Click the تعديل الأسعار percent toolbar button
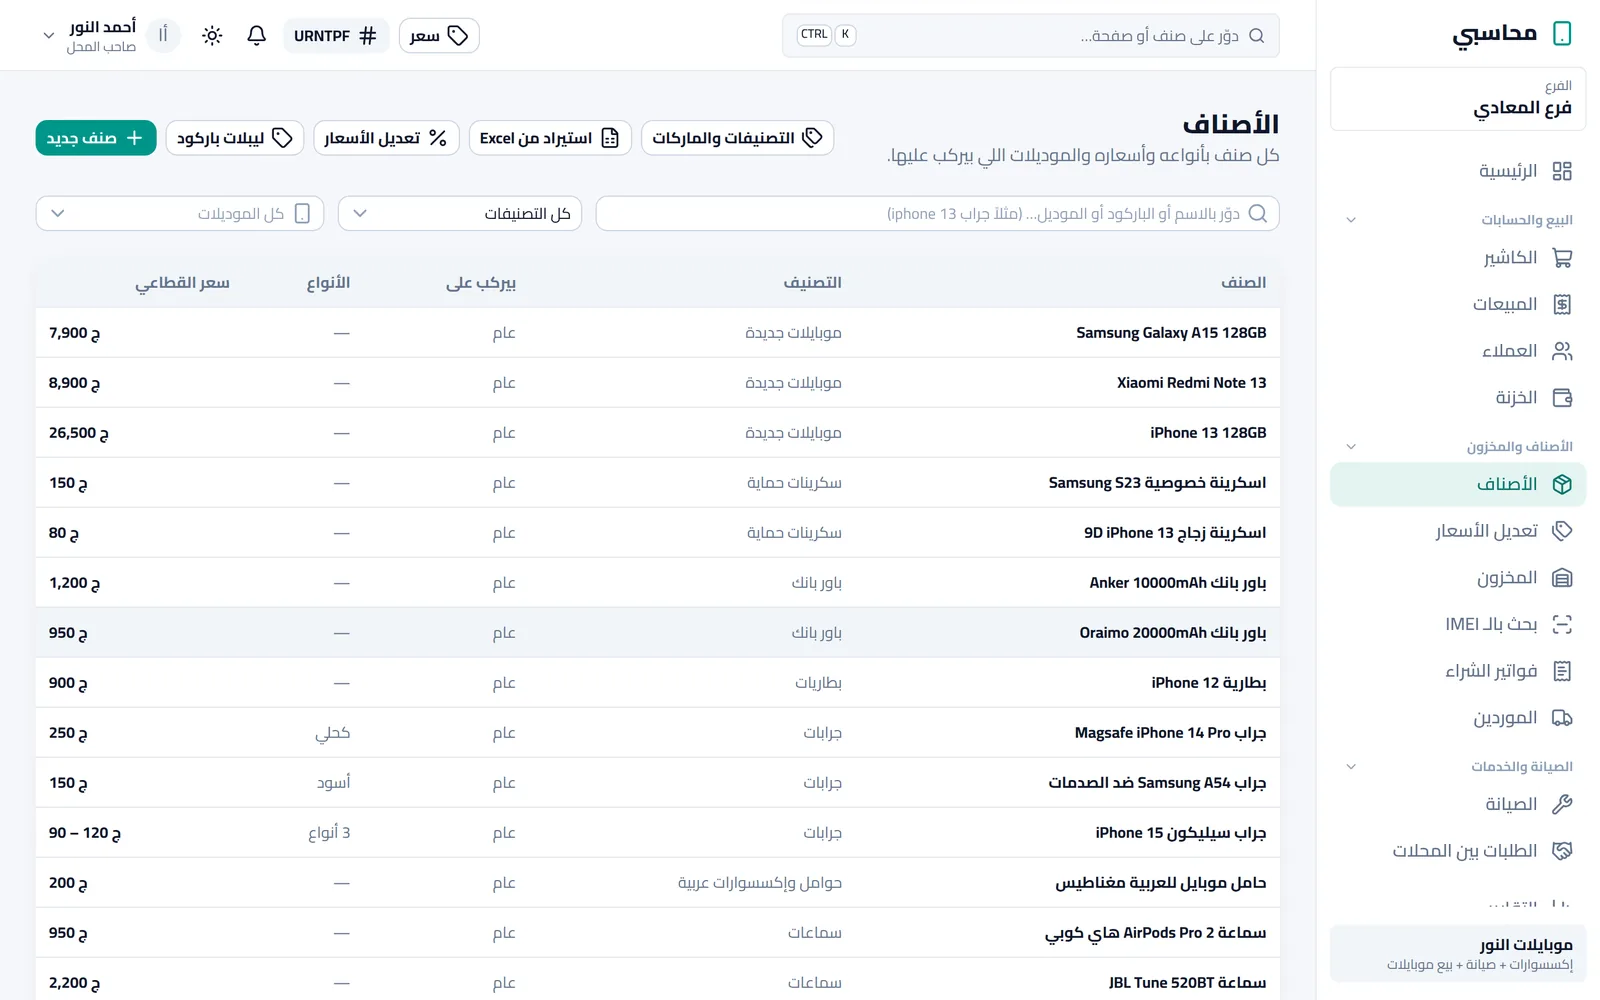The height and width of the screenshot is (1000, 1600). coord(386,138)
